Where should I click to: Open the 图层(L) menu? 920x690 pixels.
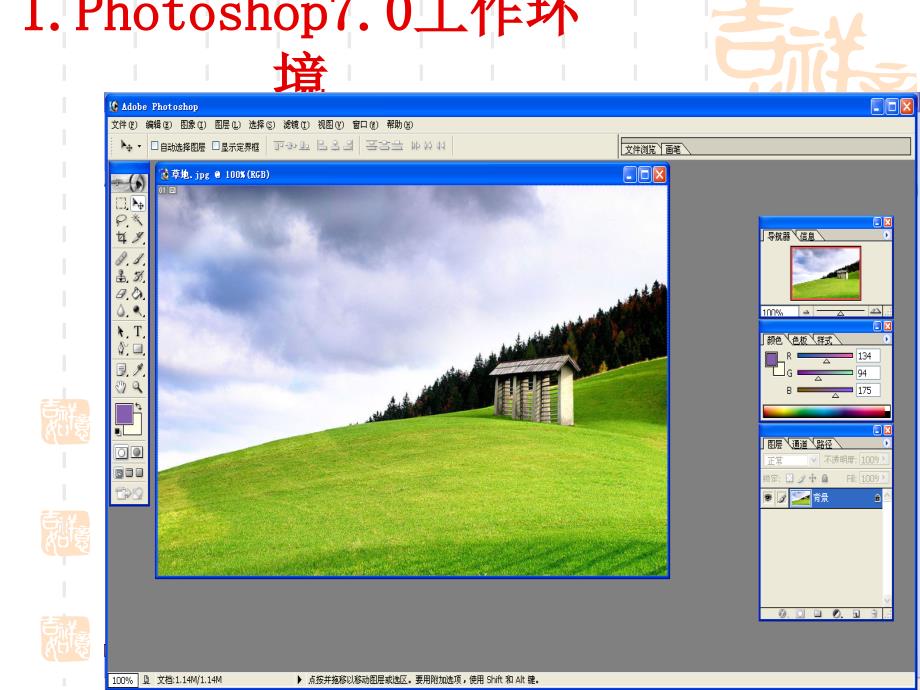[x=227, y=125]
